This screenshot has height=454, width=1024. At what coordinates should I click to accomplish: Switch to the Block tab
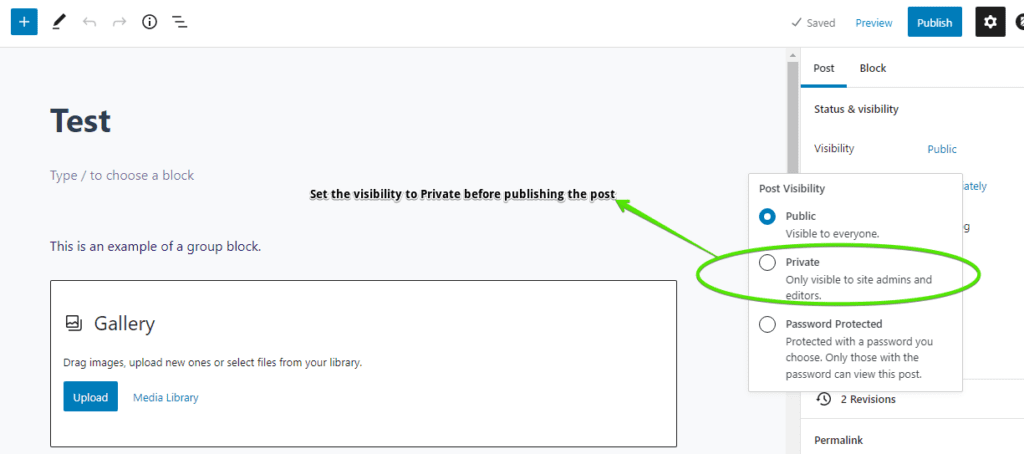click(x=872, y=68)
